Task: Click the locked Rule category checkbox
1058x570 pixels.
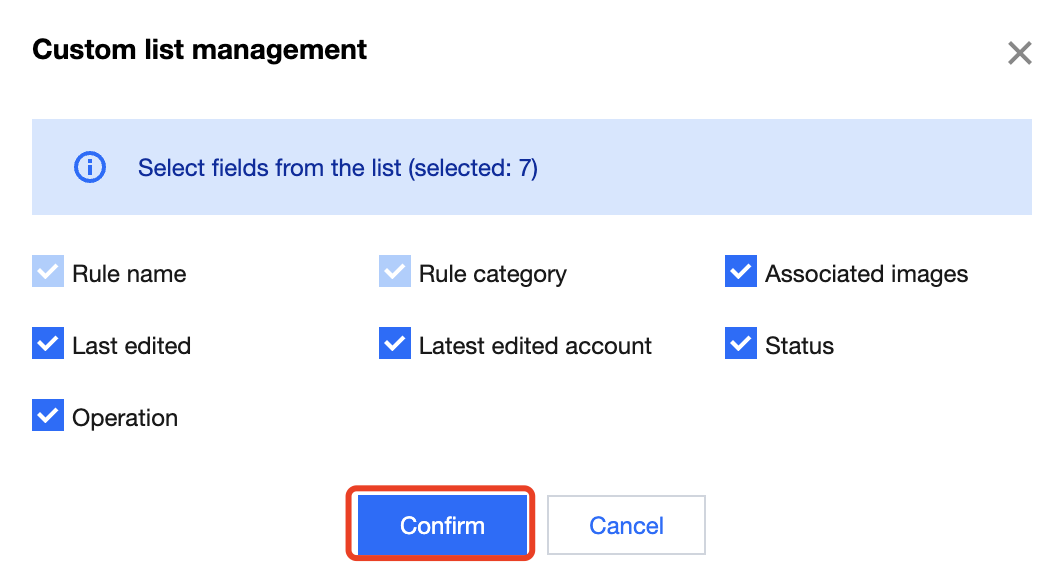Action: [395, 273]
